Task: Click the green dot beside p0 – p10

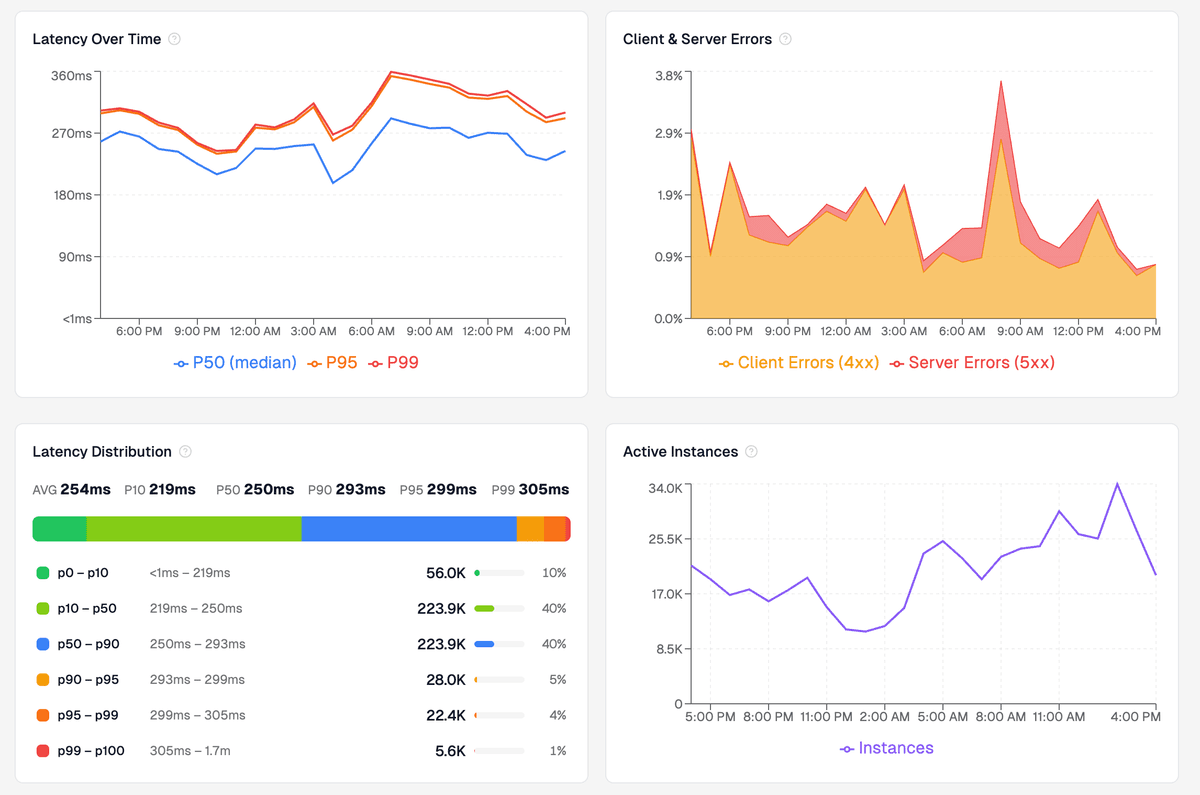Action: click(40, 573)
